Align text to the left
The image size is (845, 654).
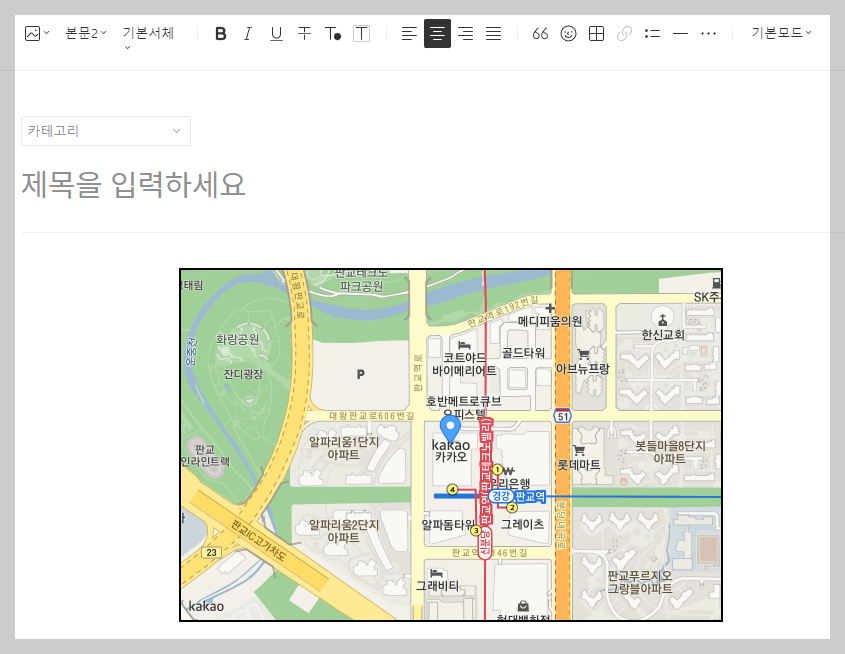point(410,33)
